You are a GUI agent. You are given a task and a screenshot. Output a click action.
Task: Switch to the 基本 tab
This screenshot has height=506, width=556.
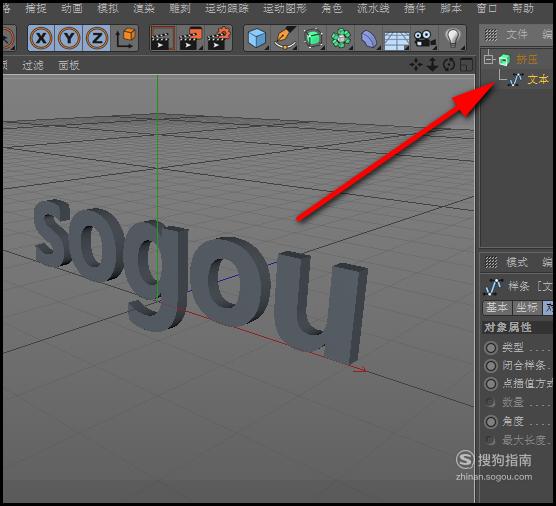click(497, 307)
